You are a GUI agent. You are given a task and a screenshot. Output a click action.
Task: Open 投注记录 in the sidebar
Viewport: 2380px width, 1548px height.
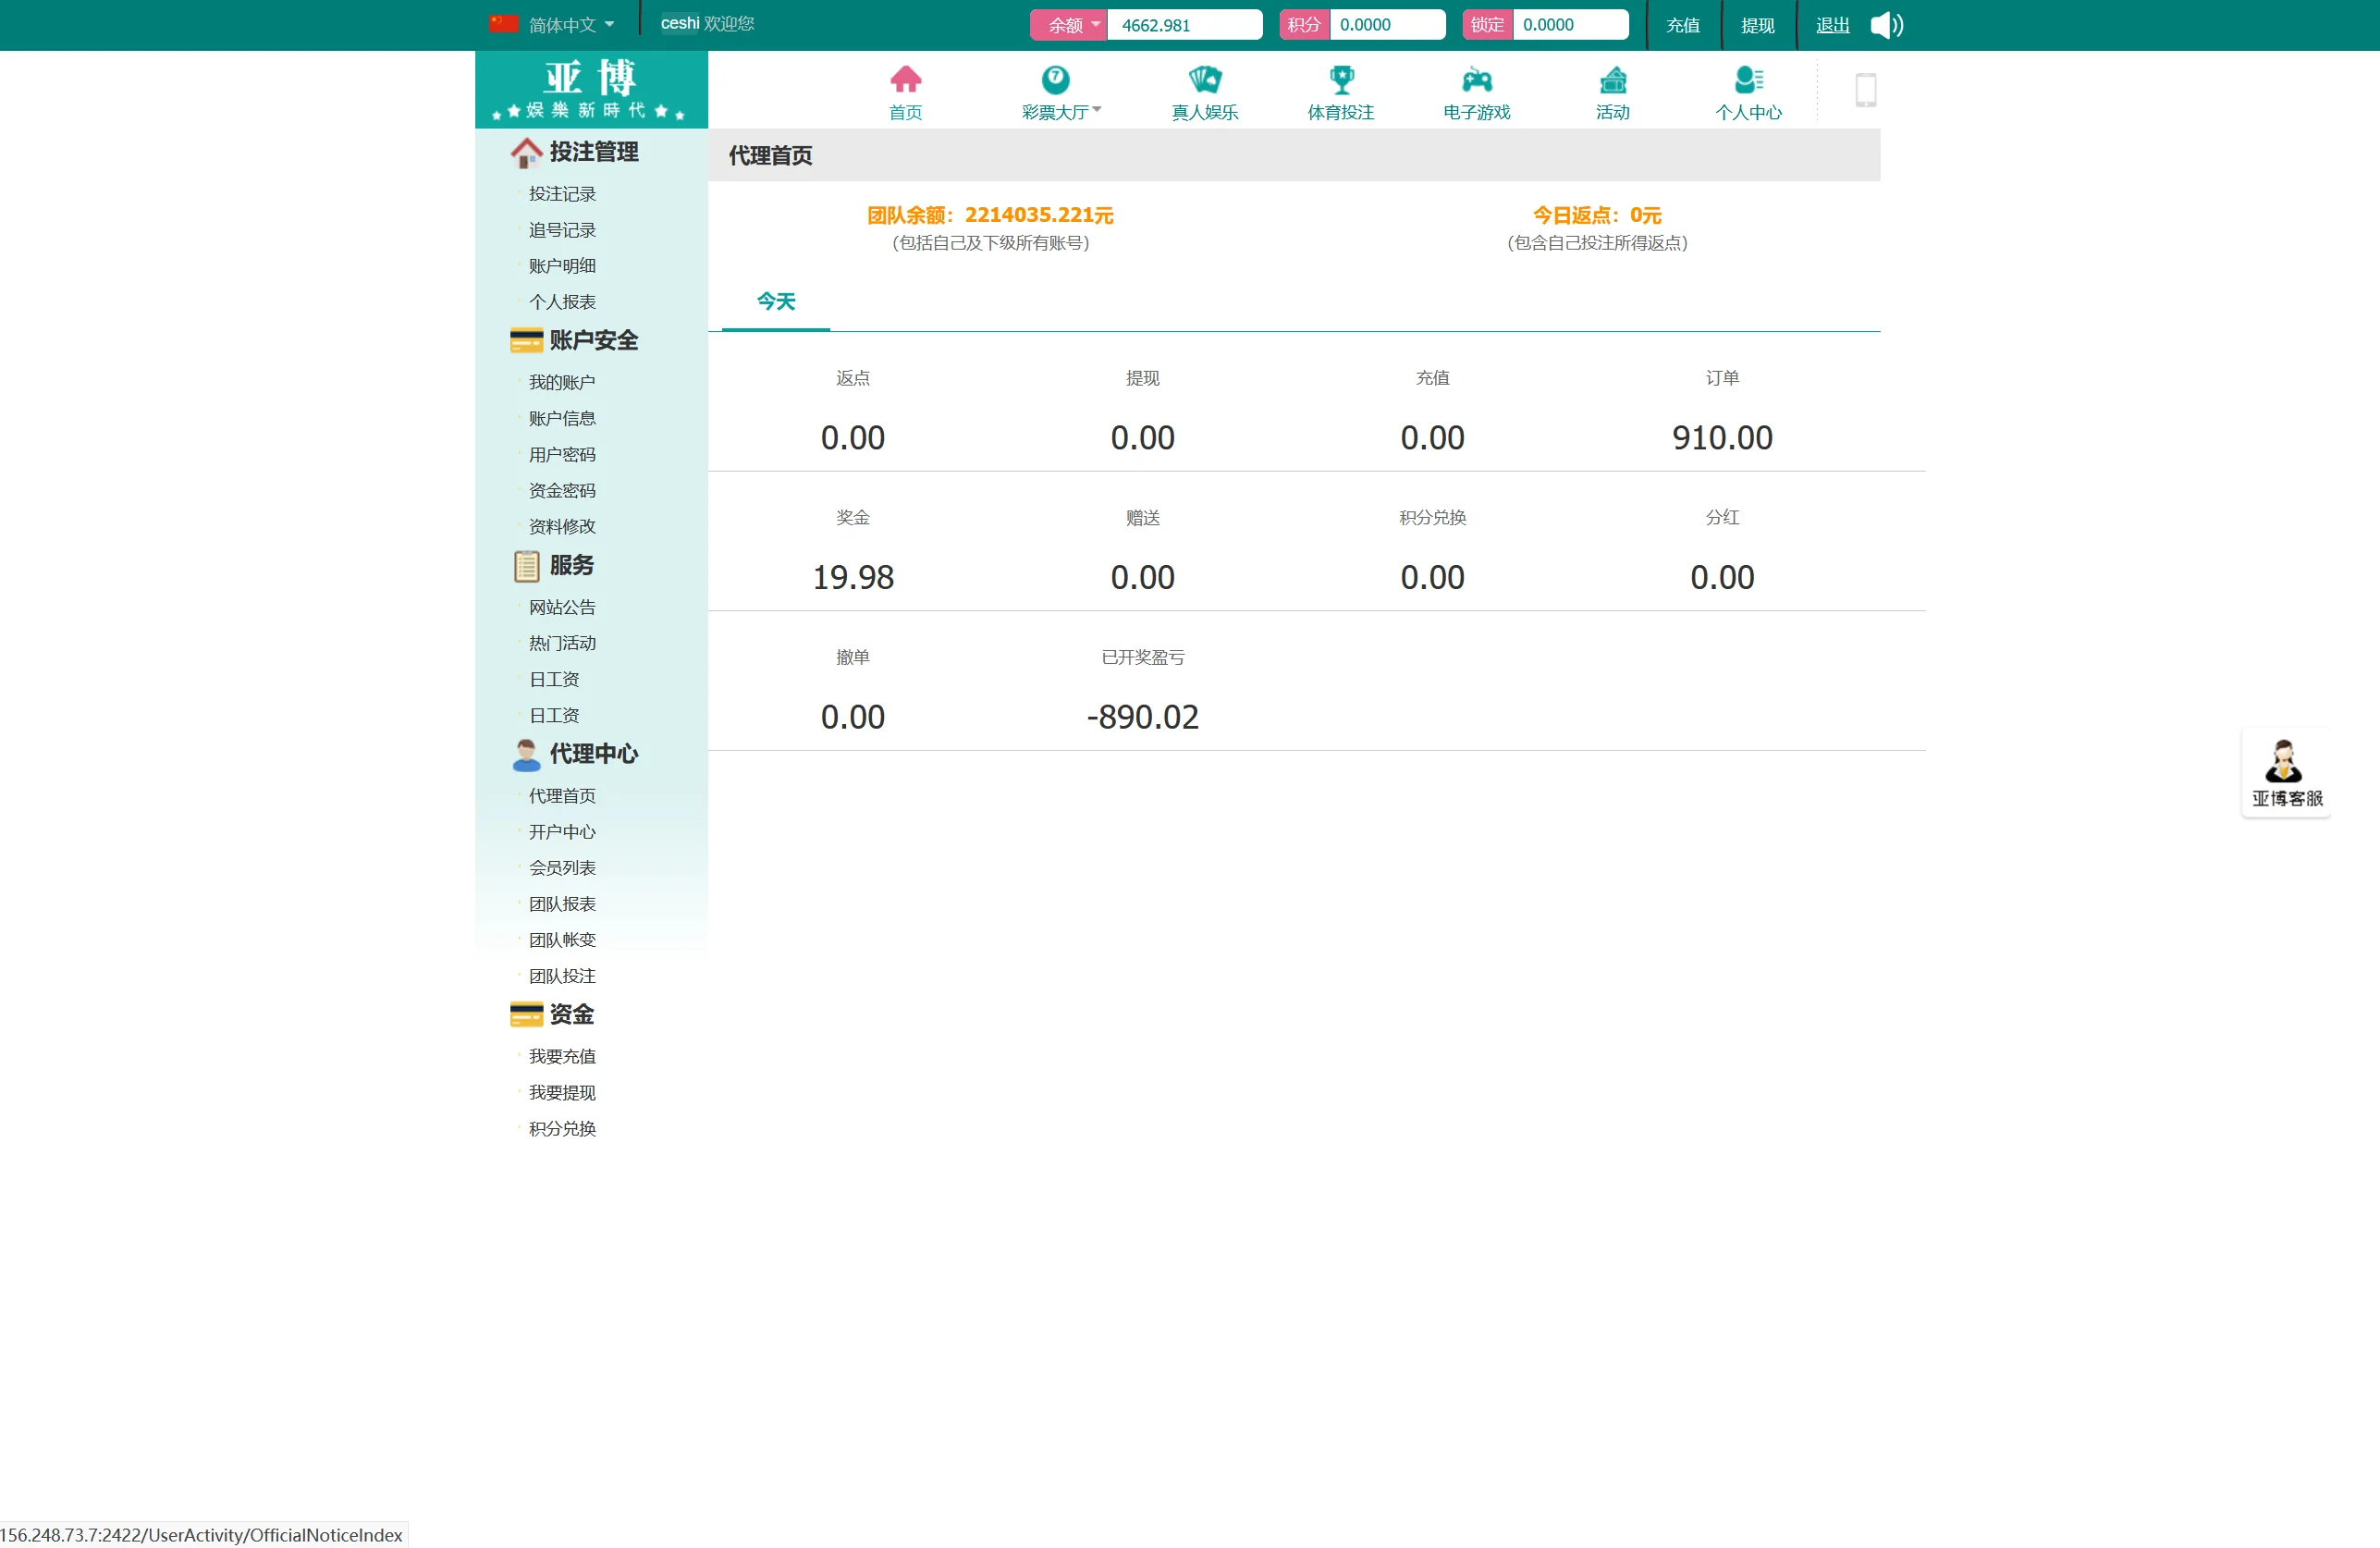(x=562, y=194)
